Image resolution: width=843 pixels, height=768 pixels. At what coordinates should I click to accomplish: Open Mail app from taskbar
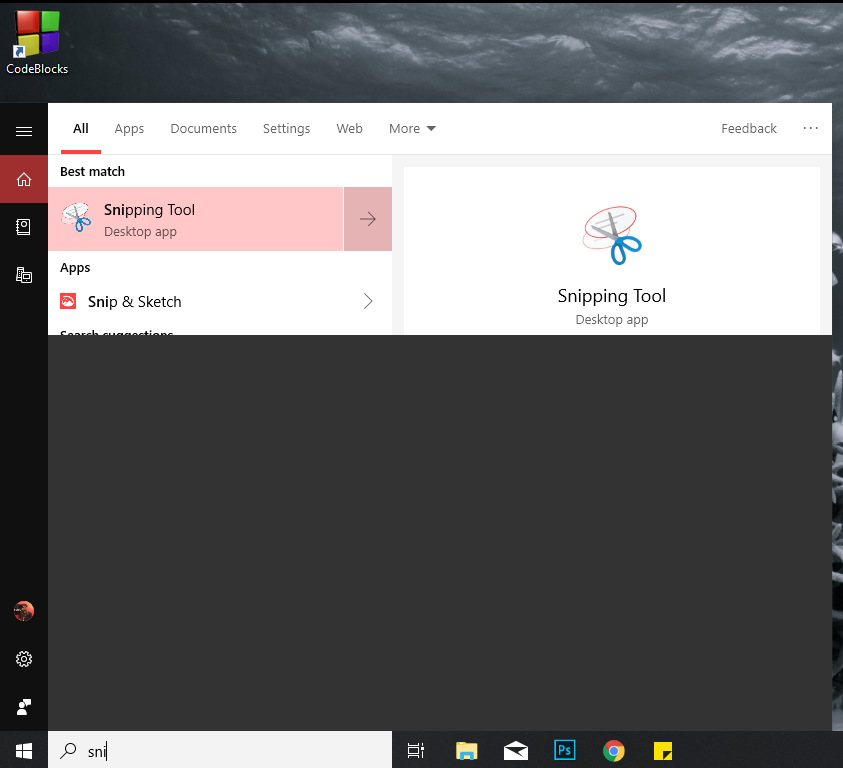tap(516, 751)
